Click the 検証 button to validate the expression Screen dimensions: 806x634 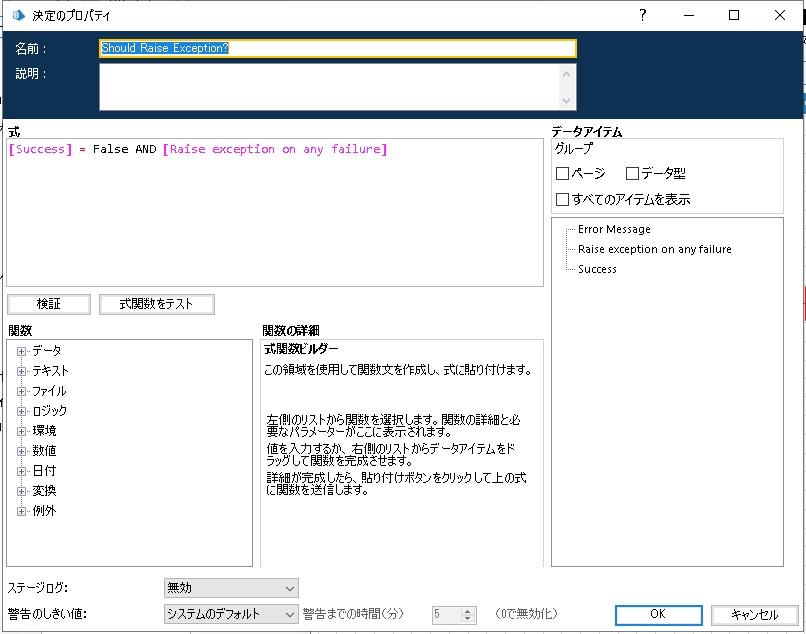48,304
